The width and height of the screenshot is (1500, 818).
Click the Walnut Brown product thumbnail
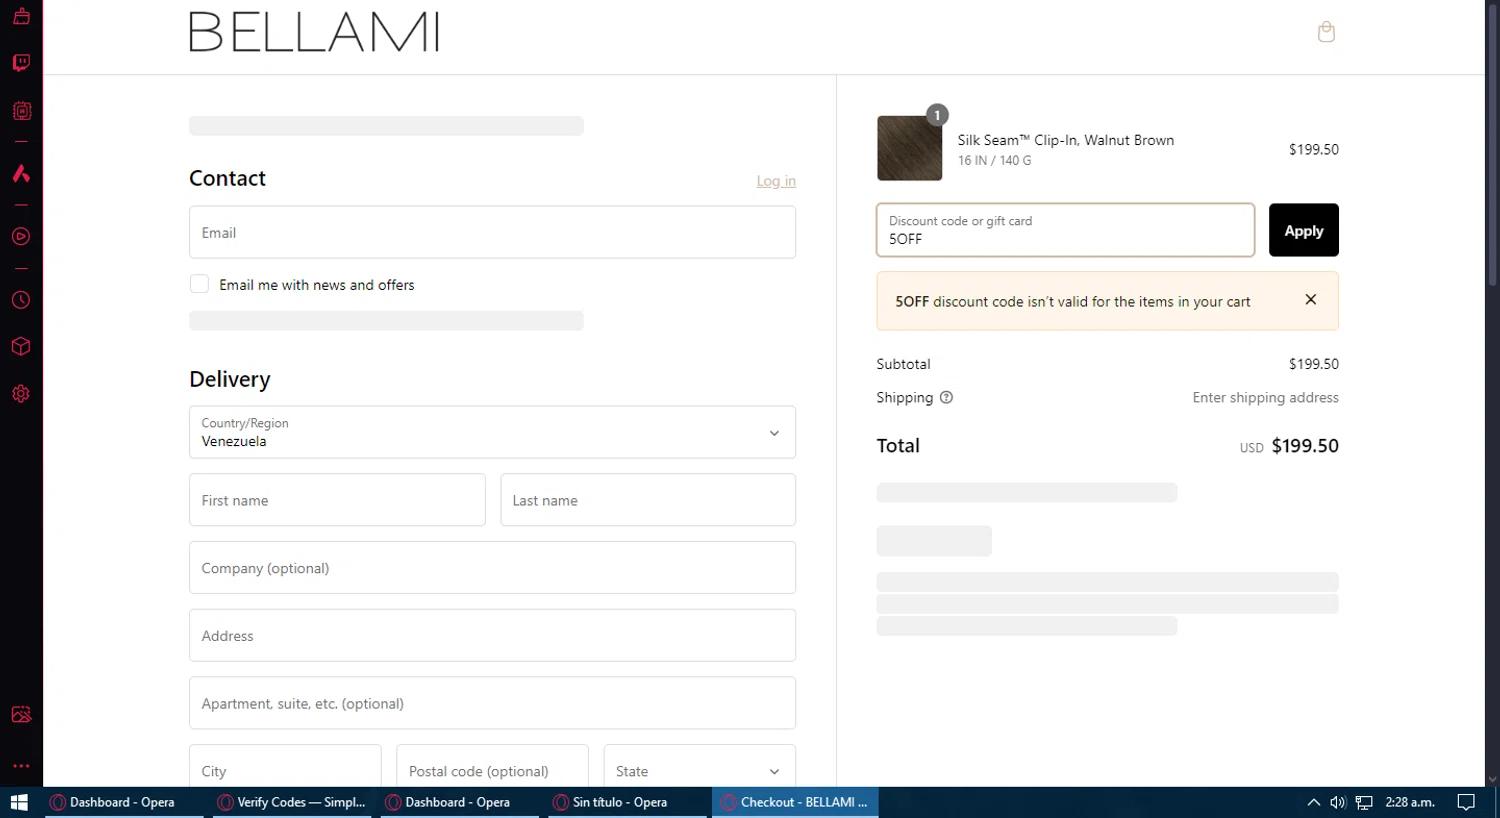(x=909, y=148)
